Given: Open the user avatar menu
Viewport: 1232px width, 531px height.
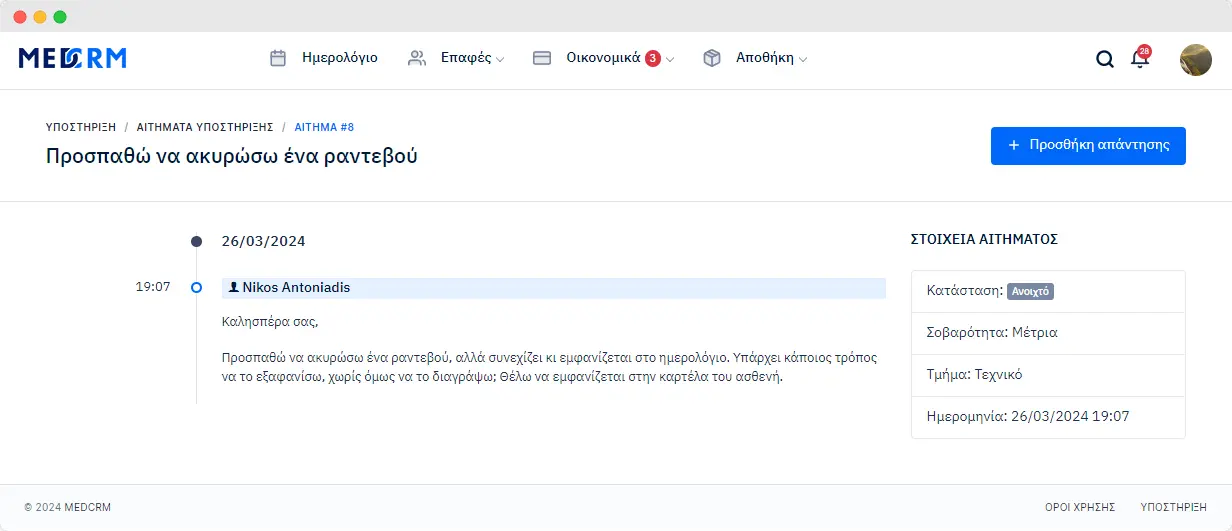Looking at the screenshot, I should click(x=1195, y=59).
